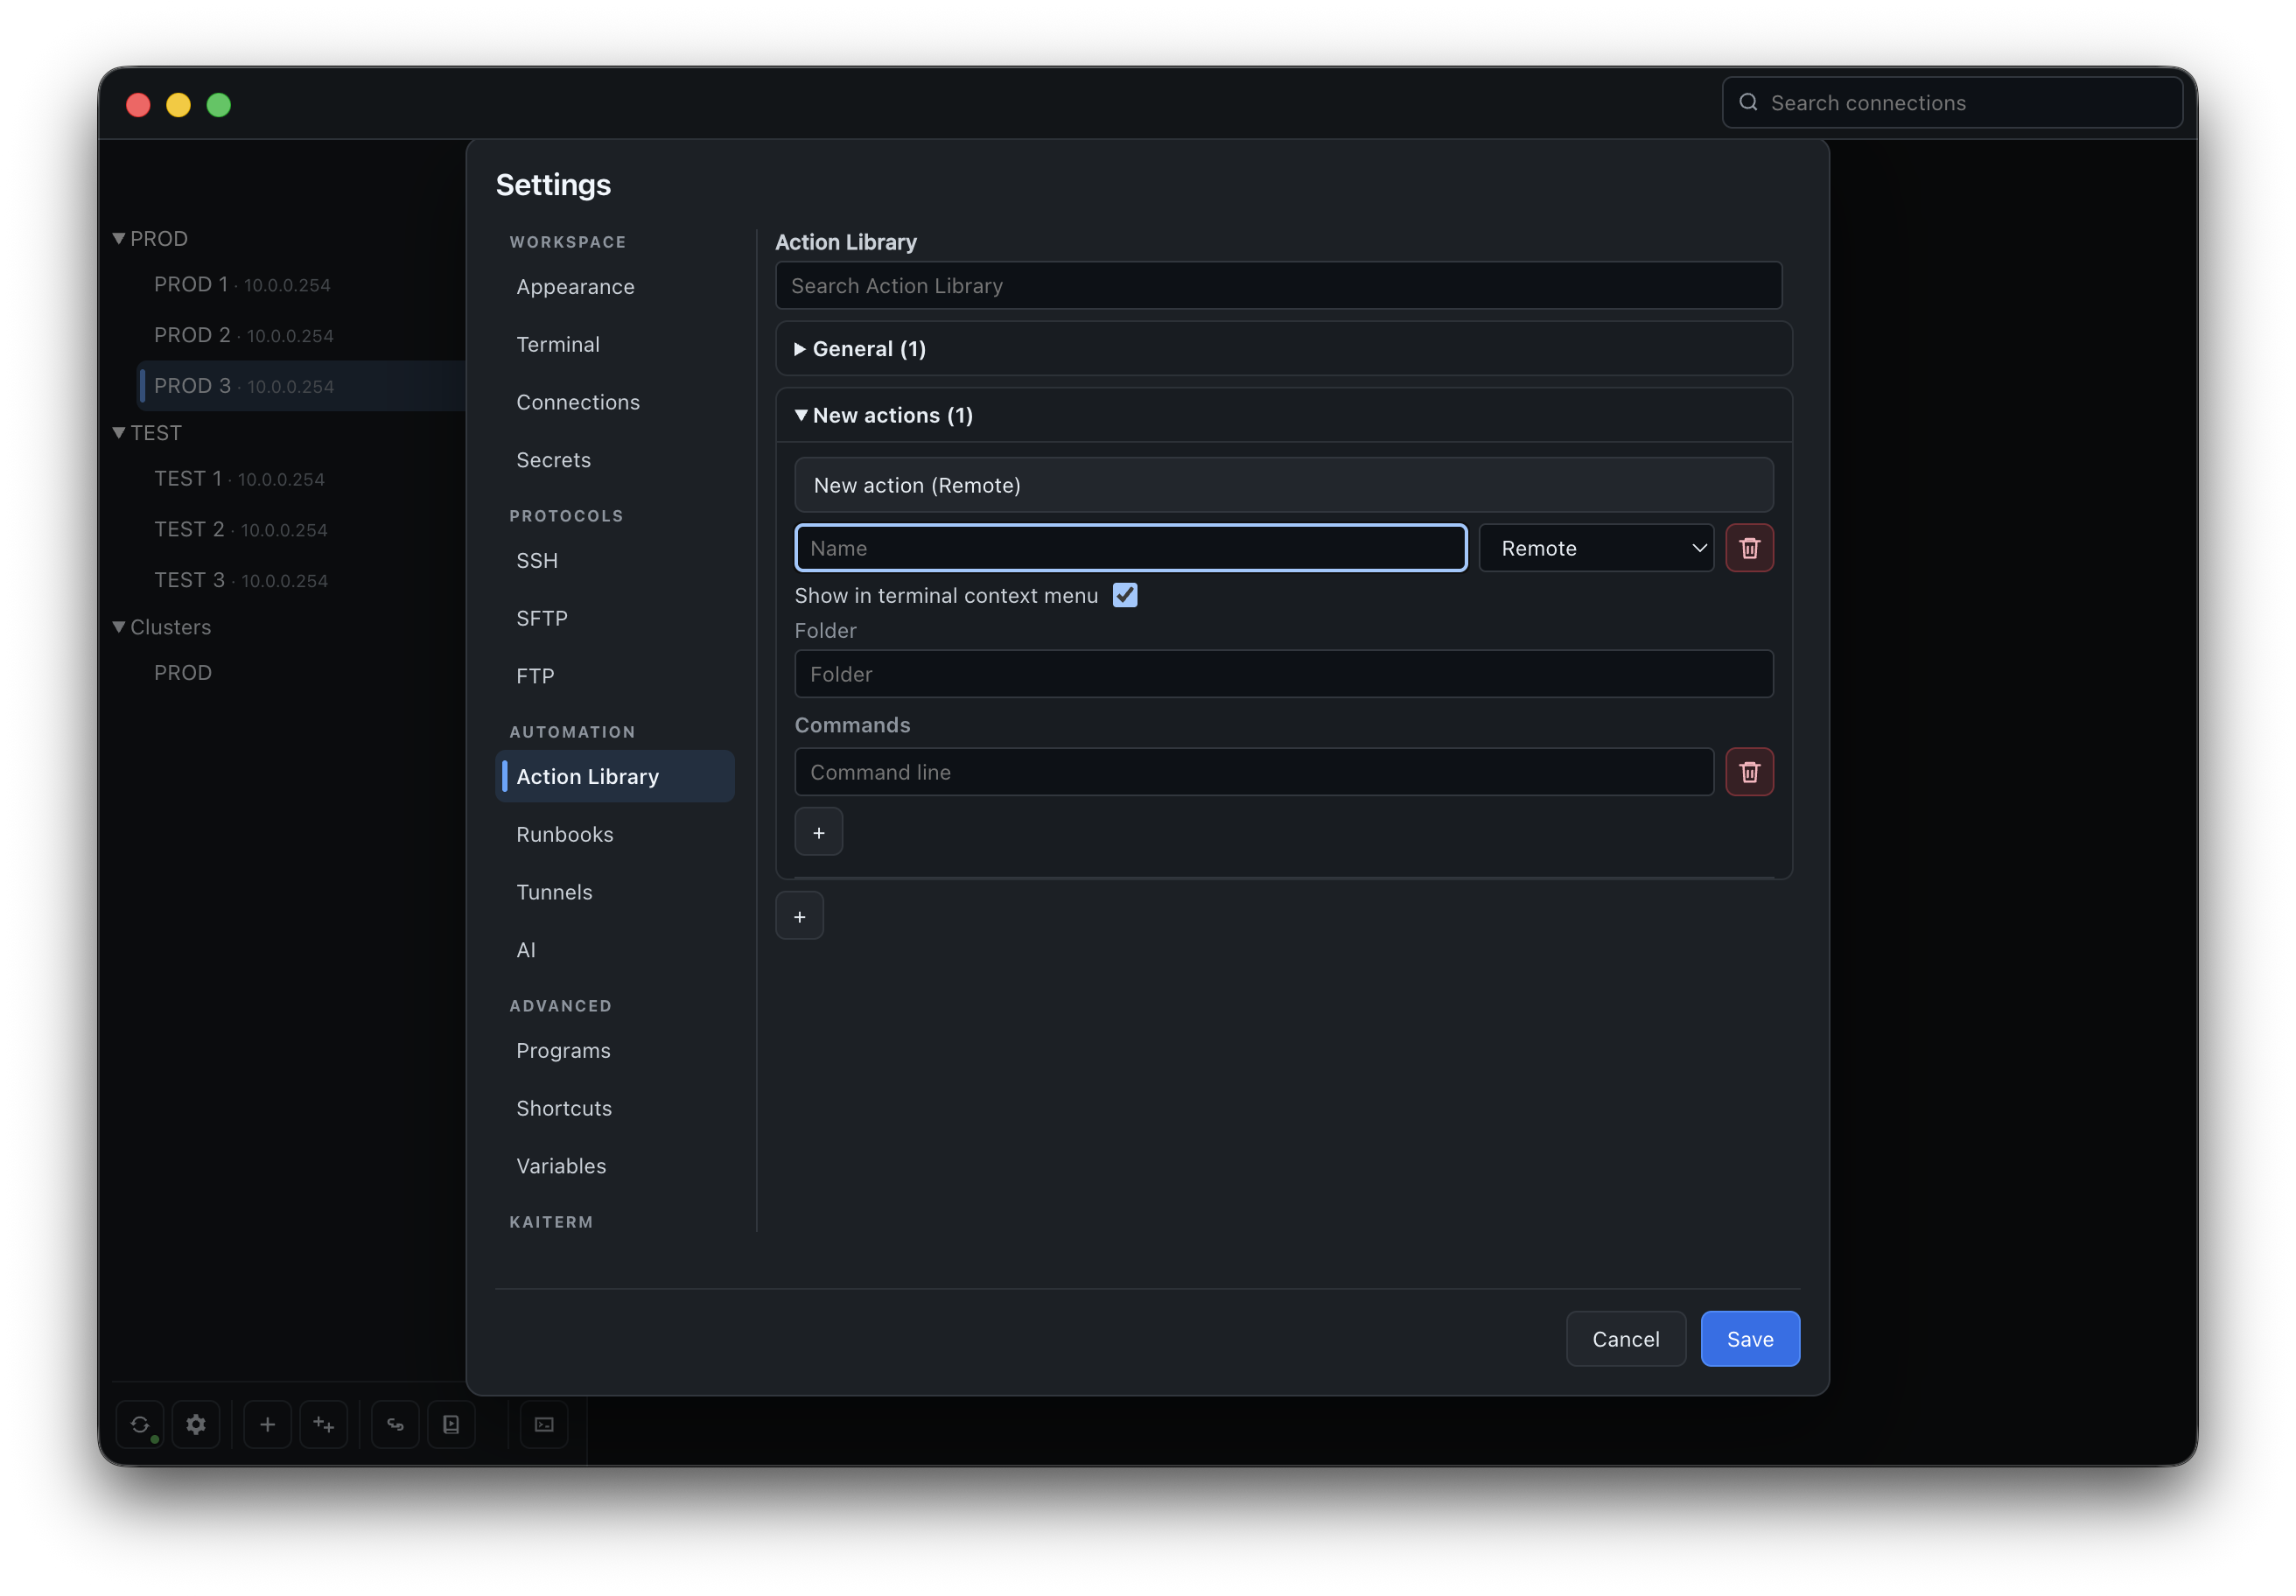Open the Secrets settings page

tap(615, 460)
